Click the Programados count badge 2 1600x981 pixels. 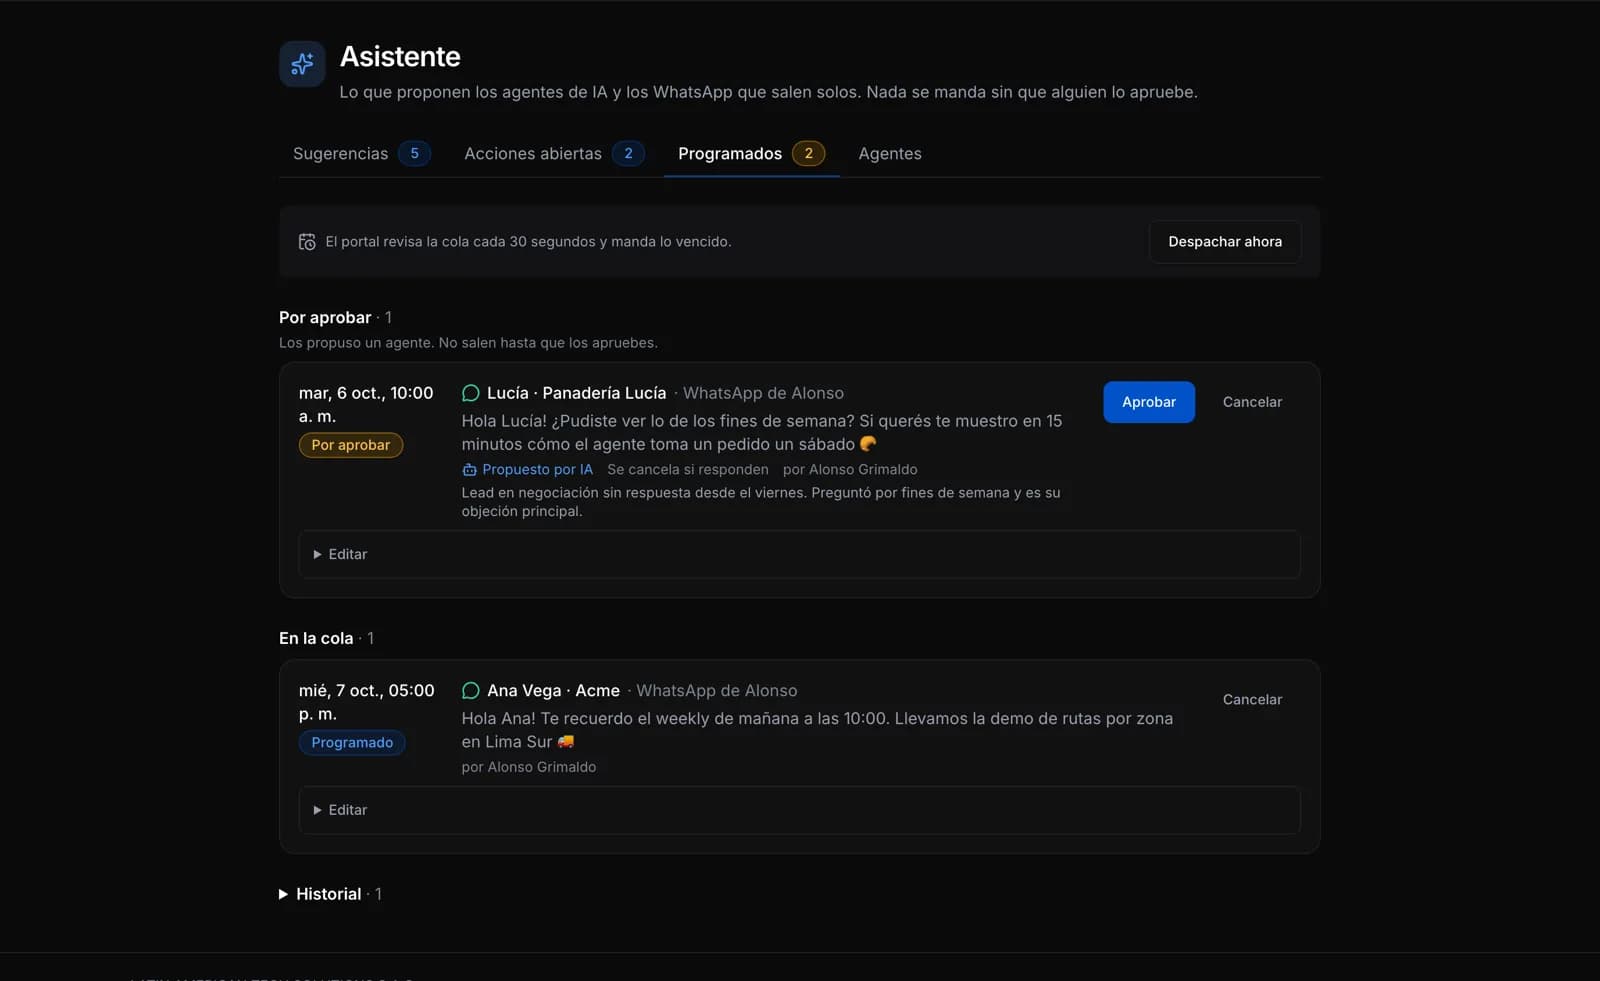808,153
